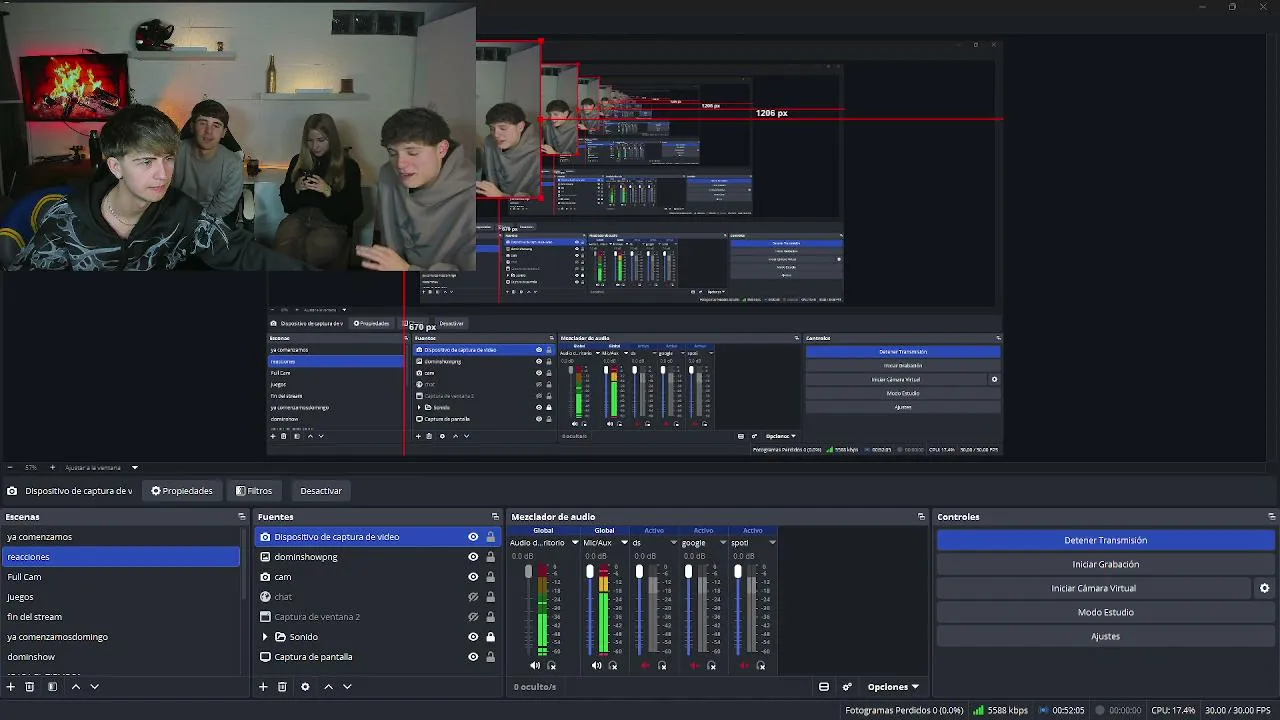Undock the Controles panel
This screenshot has width=1280, height=720.
tap(1272, 517)
